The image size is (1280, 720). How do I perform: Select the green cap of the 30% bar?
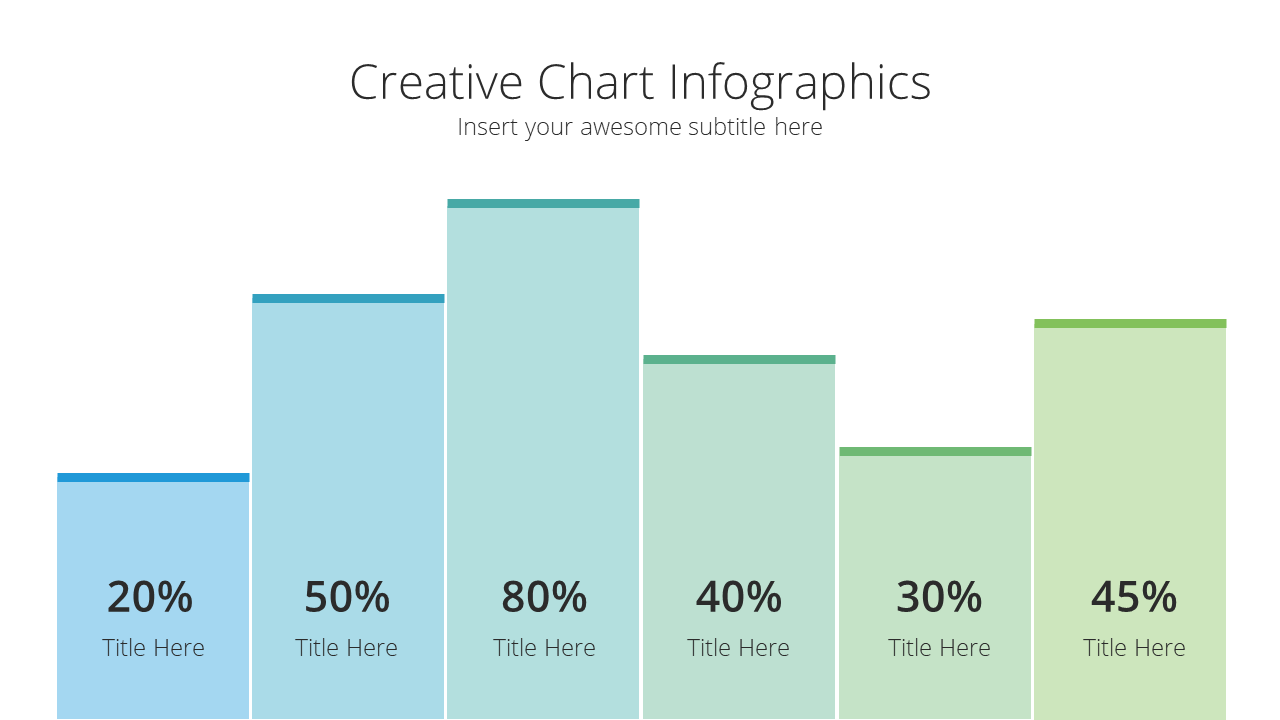[x=935, y=452]
